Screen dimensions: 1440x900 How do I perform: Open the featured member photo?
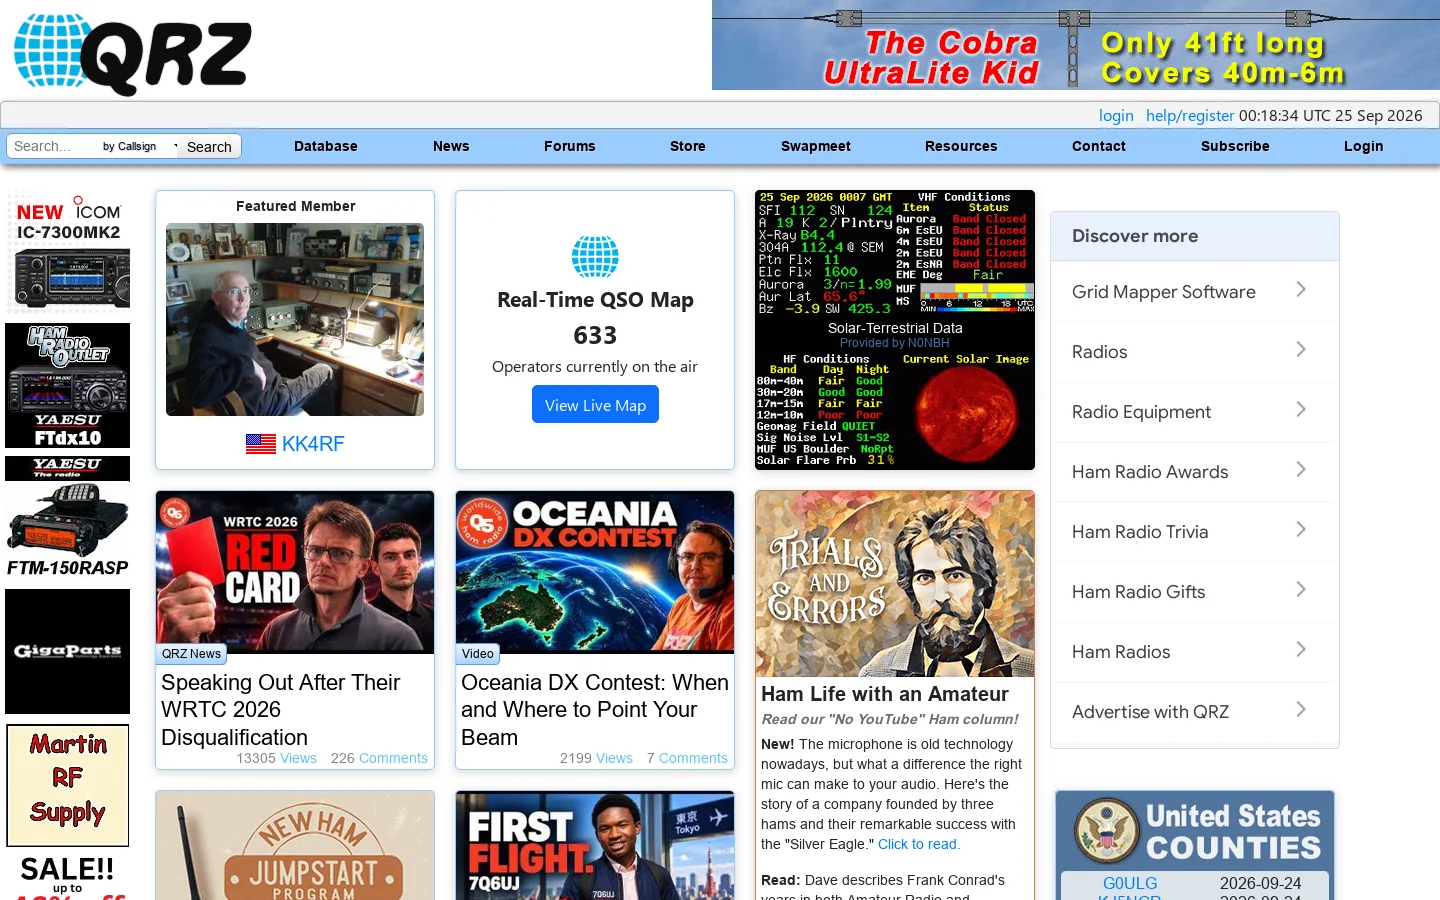[x=295, y=319]
